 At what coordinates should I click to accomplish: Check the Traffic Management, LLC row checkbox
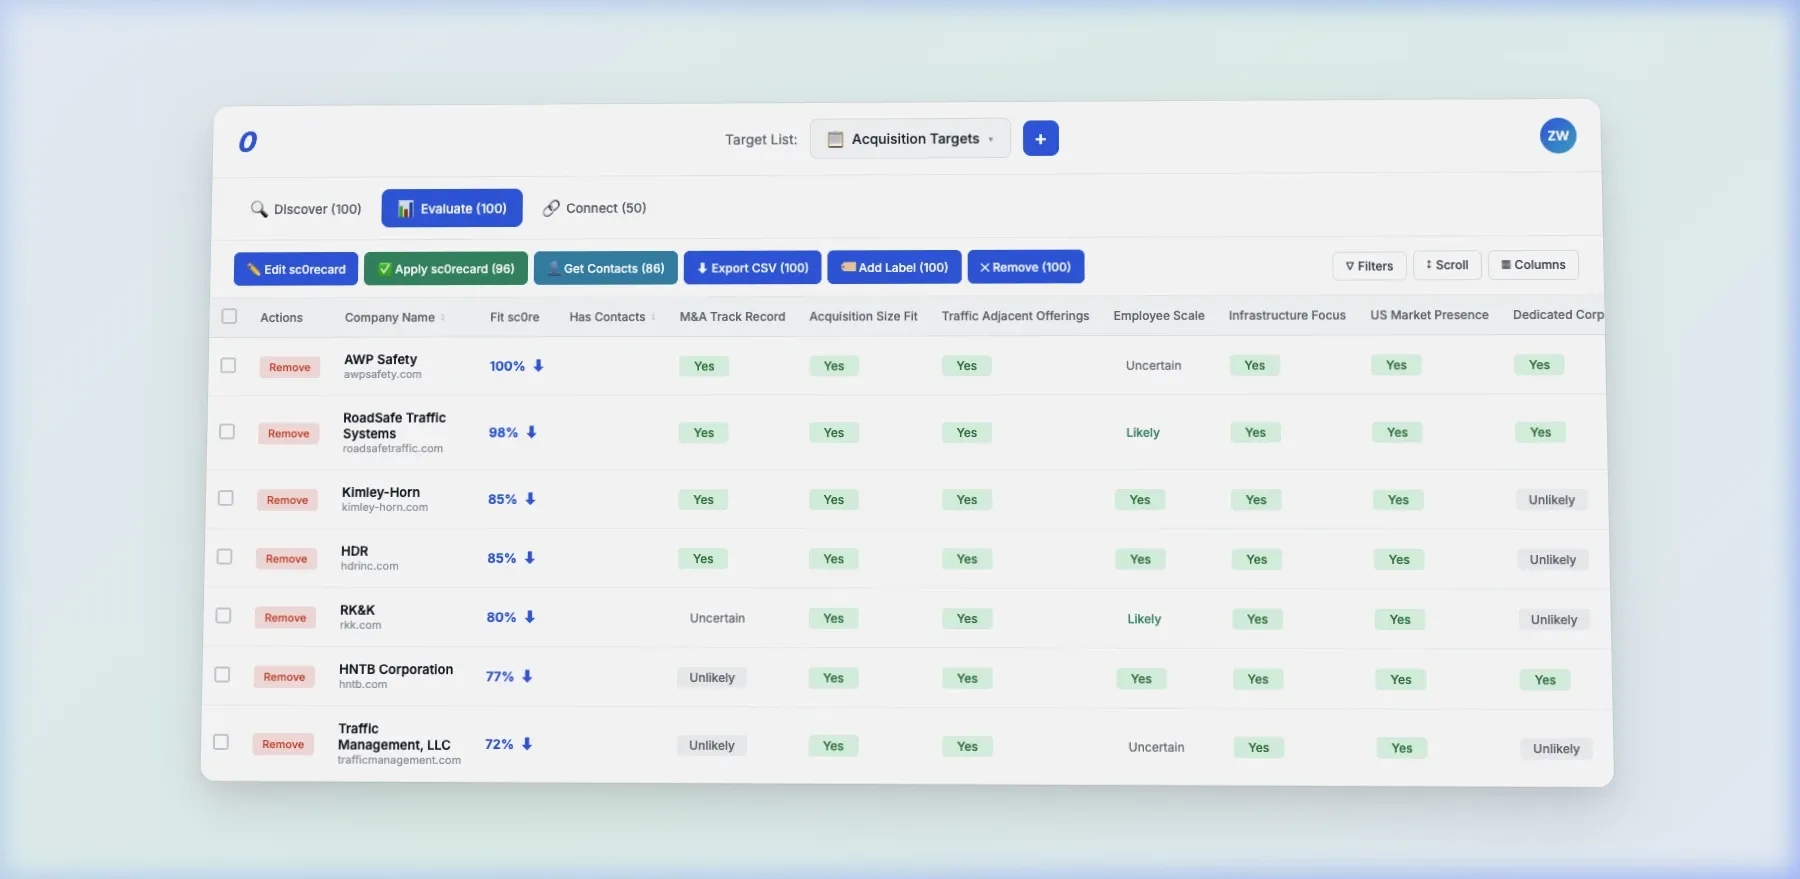click(221, 742)
